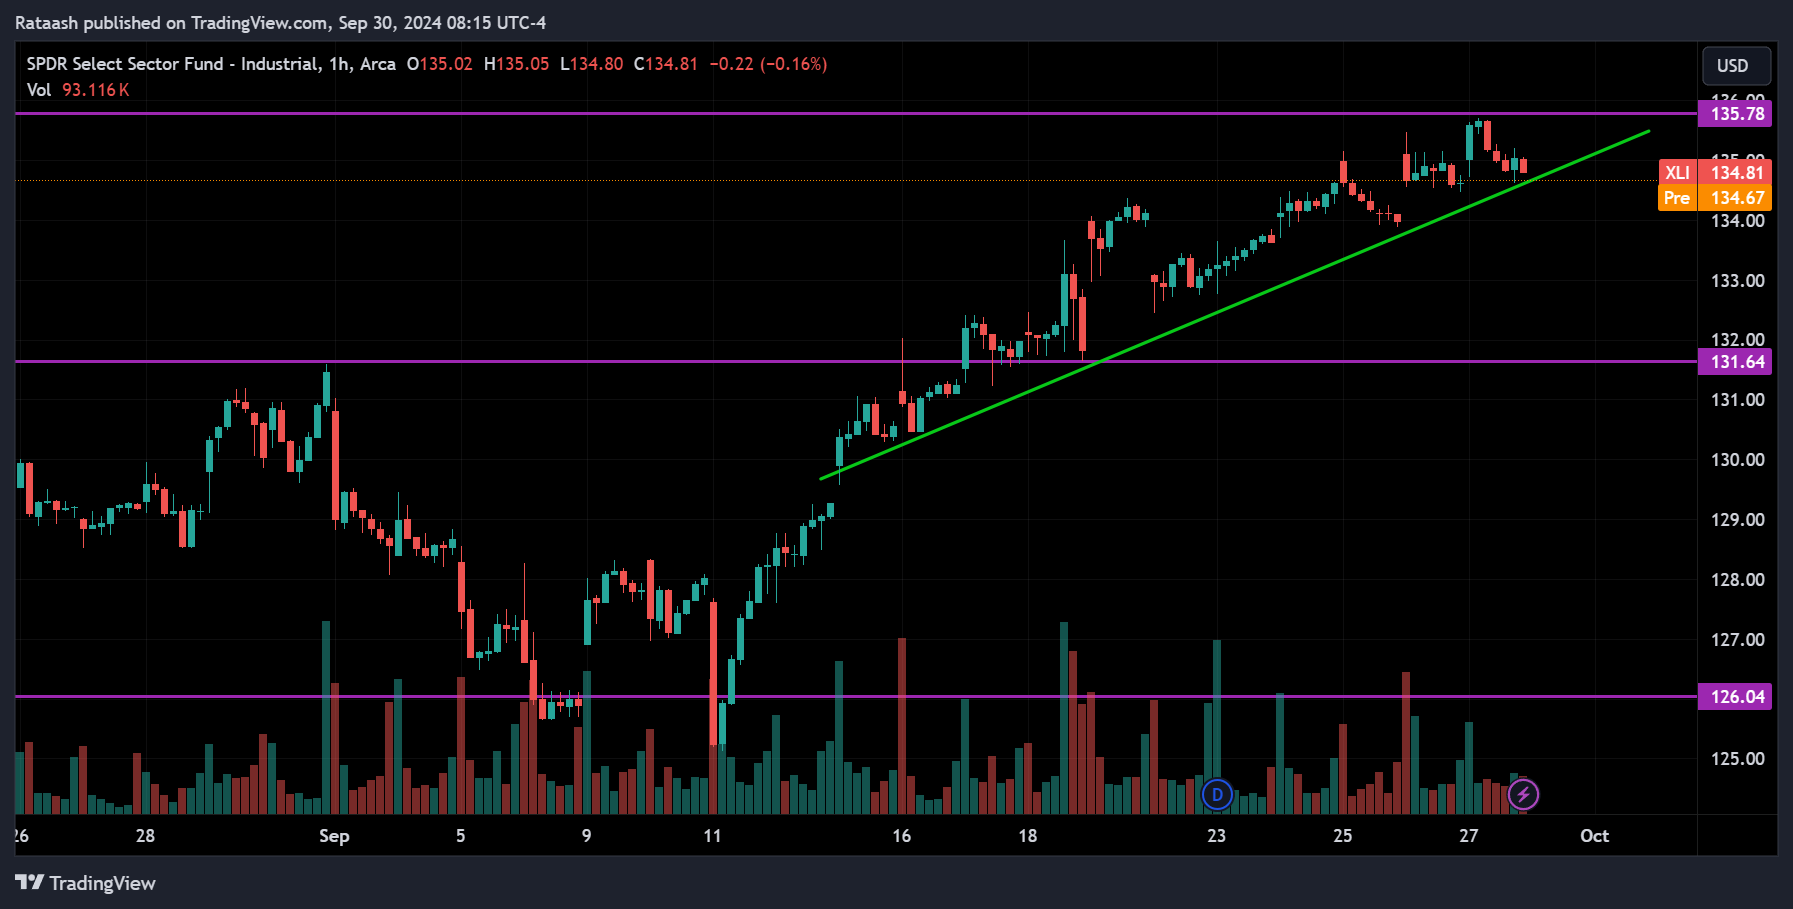
Task: Click the '25' date label on time axis
Action: pyautogui.click(x=1342, y=836)
